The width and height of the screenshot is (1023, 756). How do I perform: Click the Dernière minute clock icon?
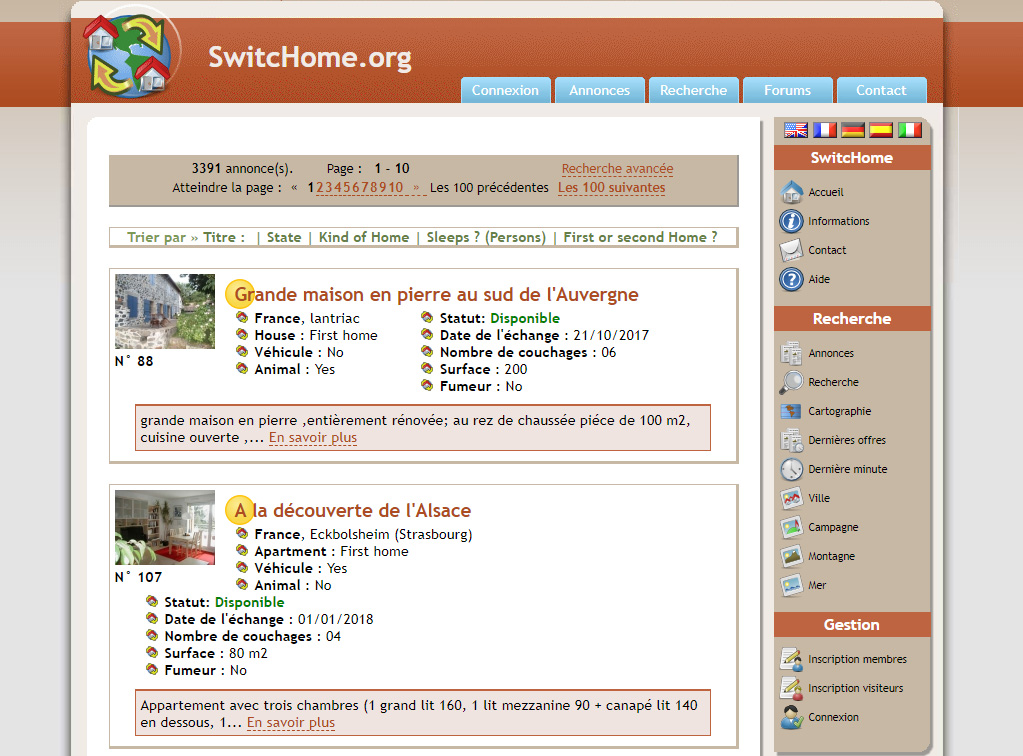(791, 469)
